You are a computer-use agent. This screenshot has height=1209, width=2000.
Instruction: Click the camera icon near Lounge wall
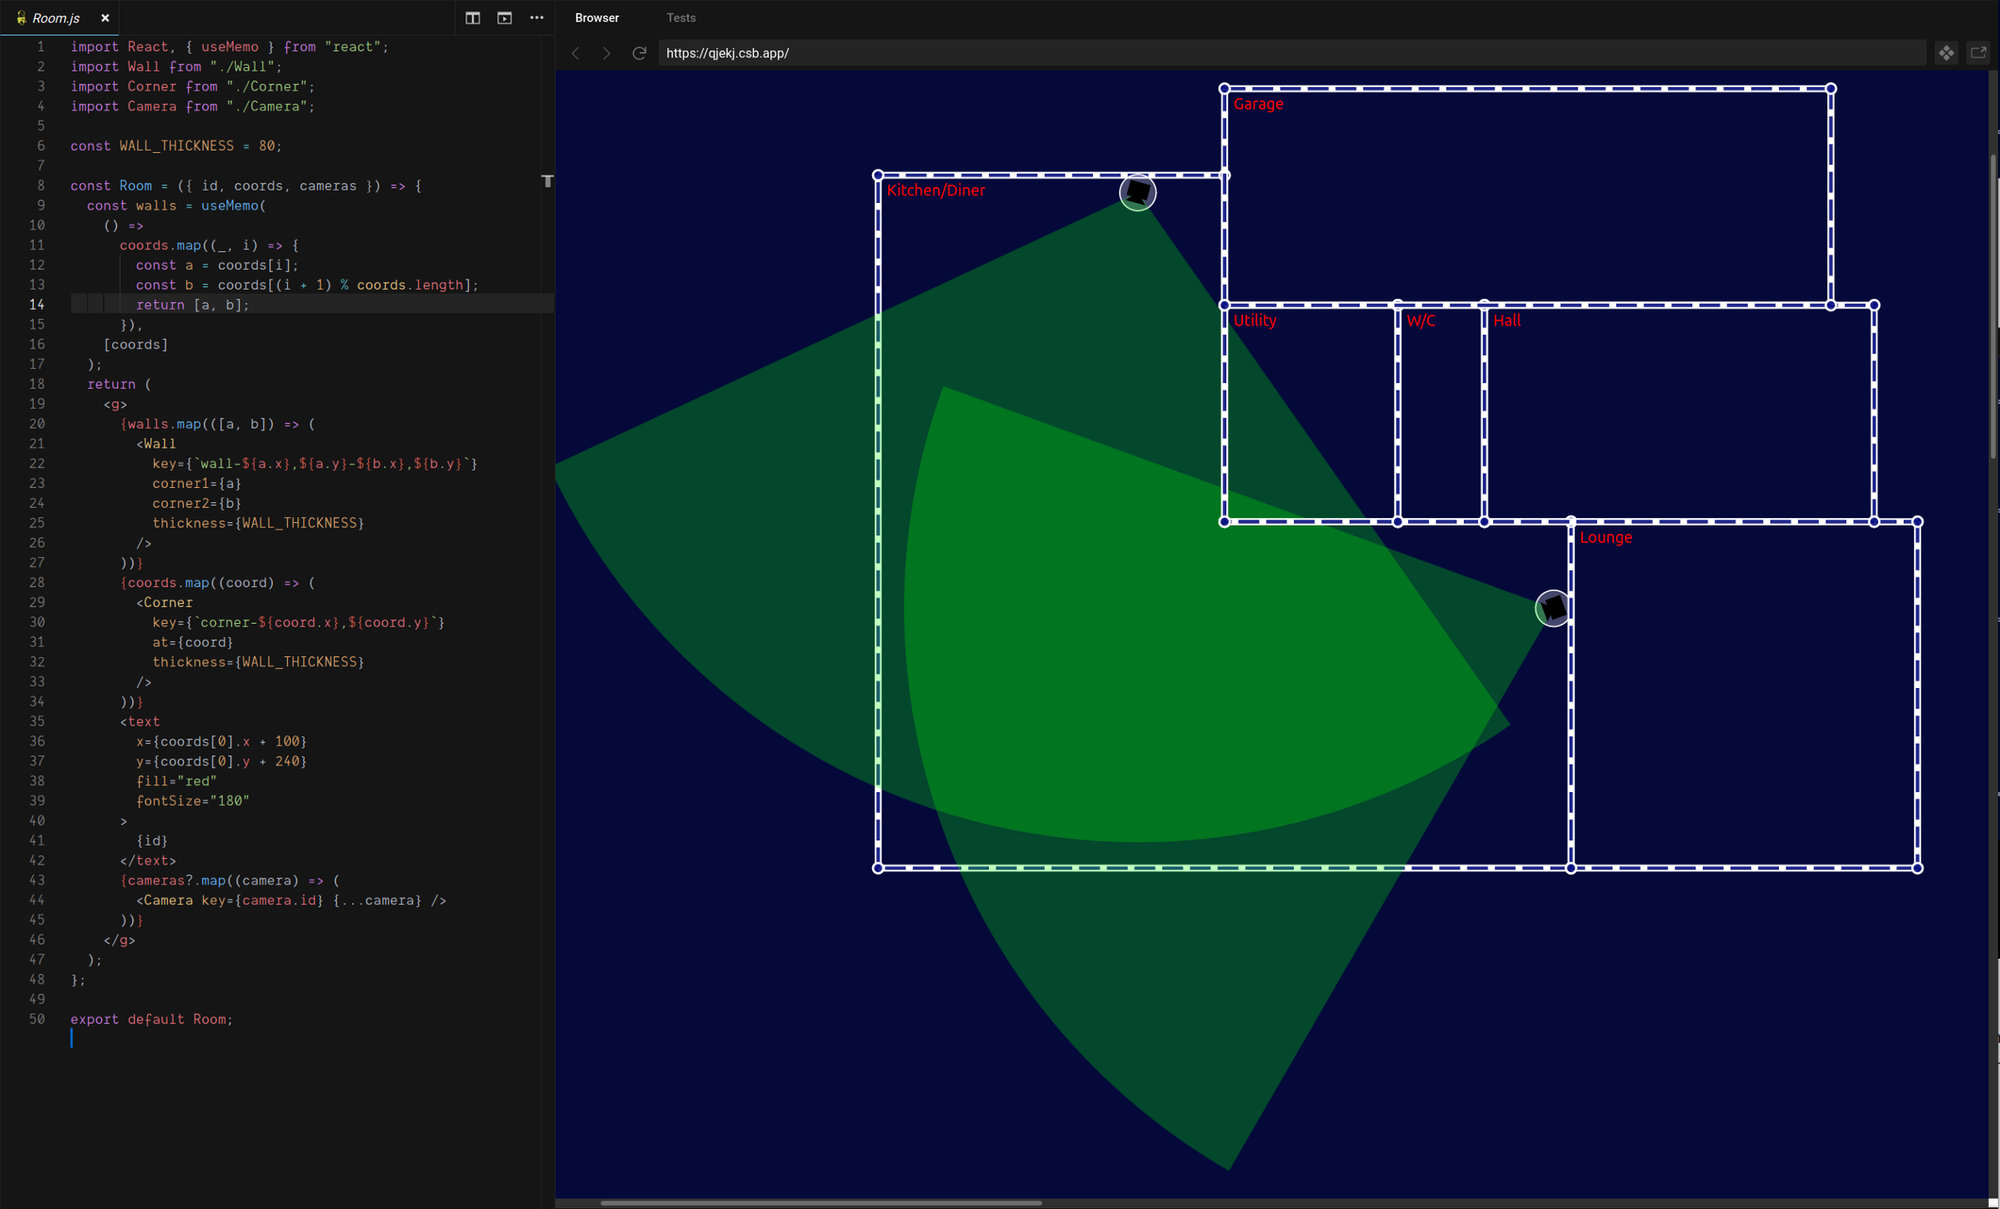[1552, 607]
